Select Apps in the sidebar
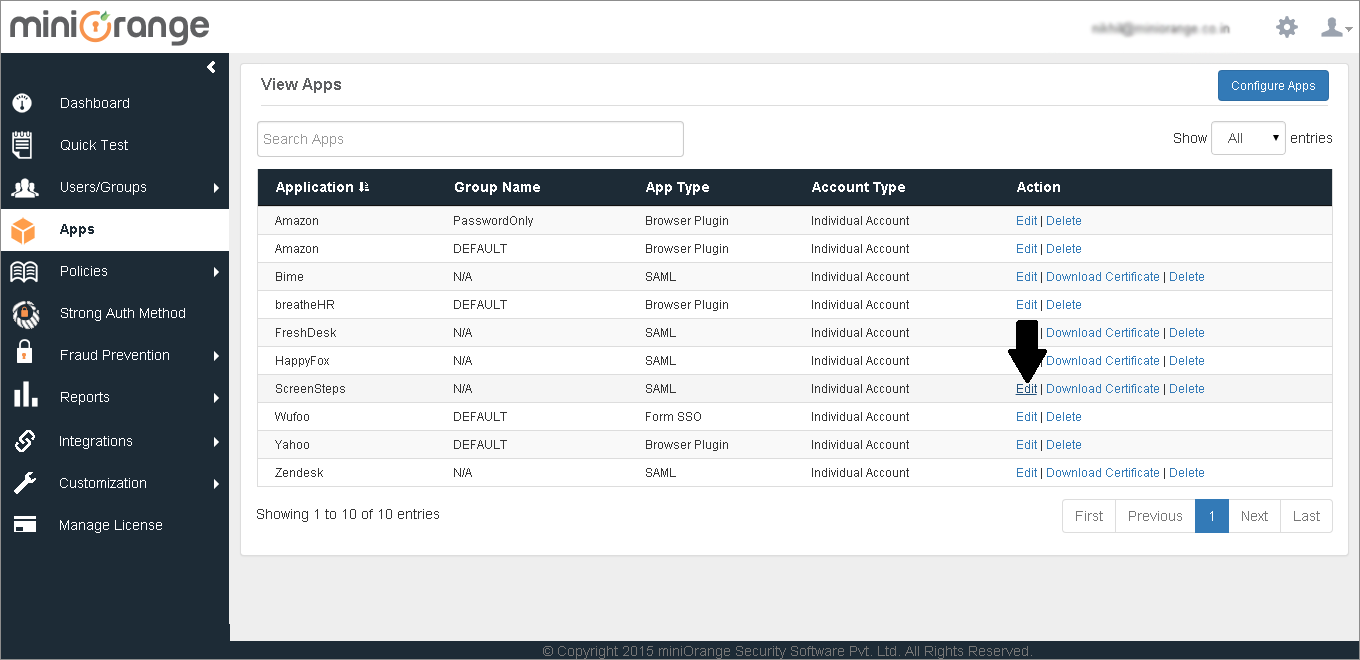Screen dimensions: 1360x660 [x=77, y=229]
